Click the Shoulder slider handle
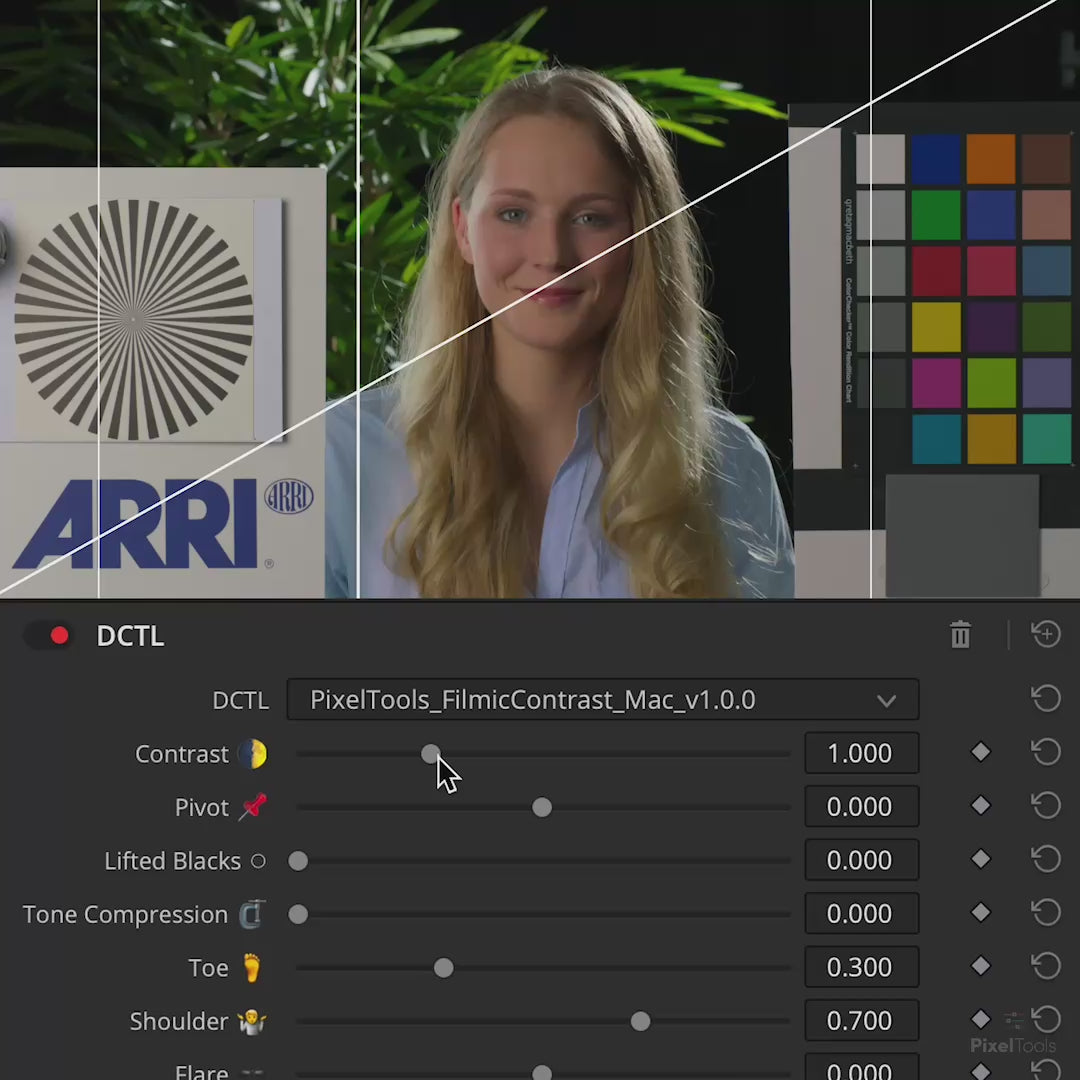 [x=640, y=1021]
